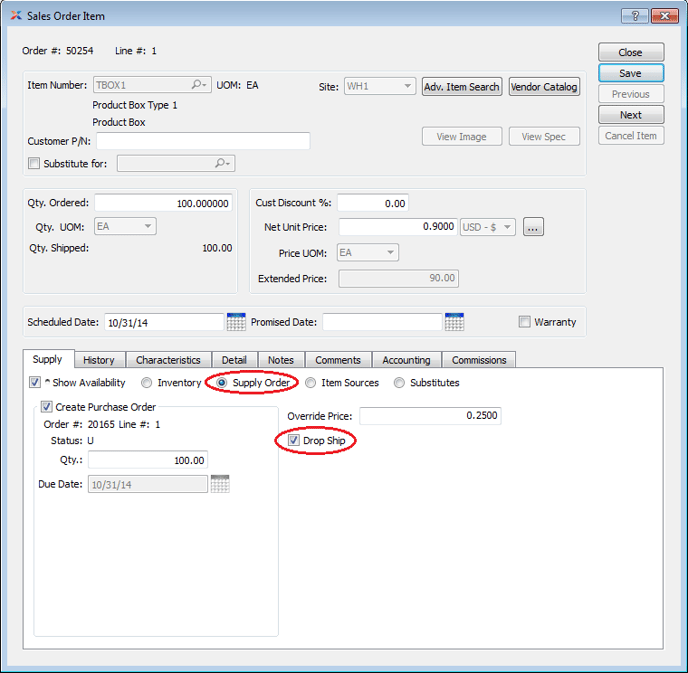
Task: Toggle the Drop Ship checkbox
Action: [x=294, y=441]
